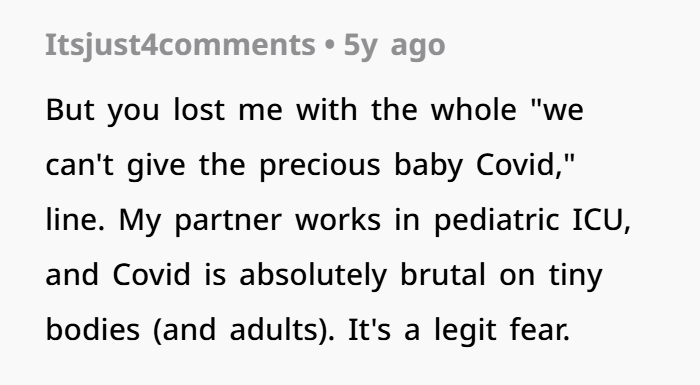Click the text "ICU," in the comment
Screen dimensions: 700x385
click(x=601, y=220)
